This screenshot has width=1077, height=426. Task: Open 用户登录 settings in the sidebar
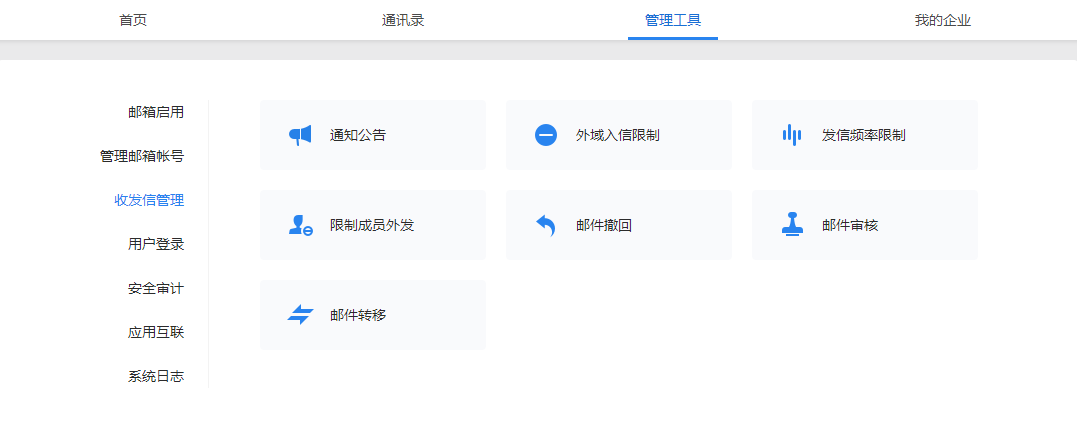tap(156, 244)
